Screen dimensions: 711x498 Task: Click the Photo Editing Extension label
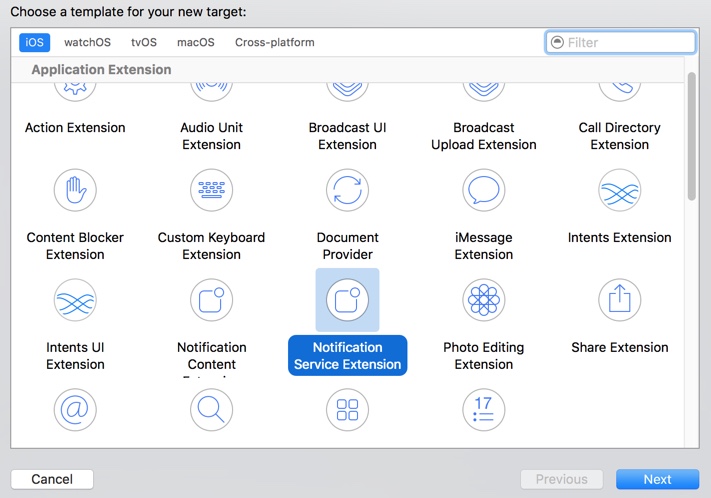(484, 356)
